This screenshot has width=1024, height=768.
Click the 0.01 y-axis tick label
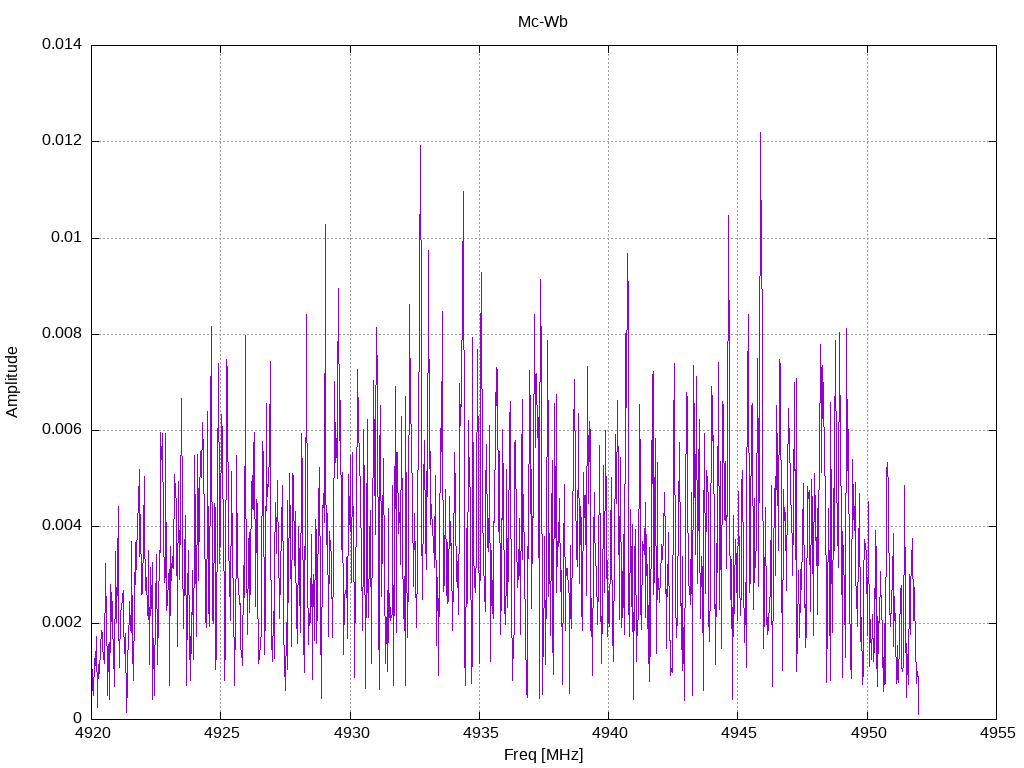(x=67, y=237)
